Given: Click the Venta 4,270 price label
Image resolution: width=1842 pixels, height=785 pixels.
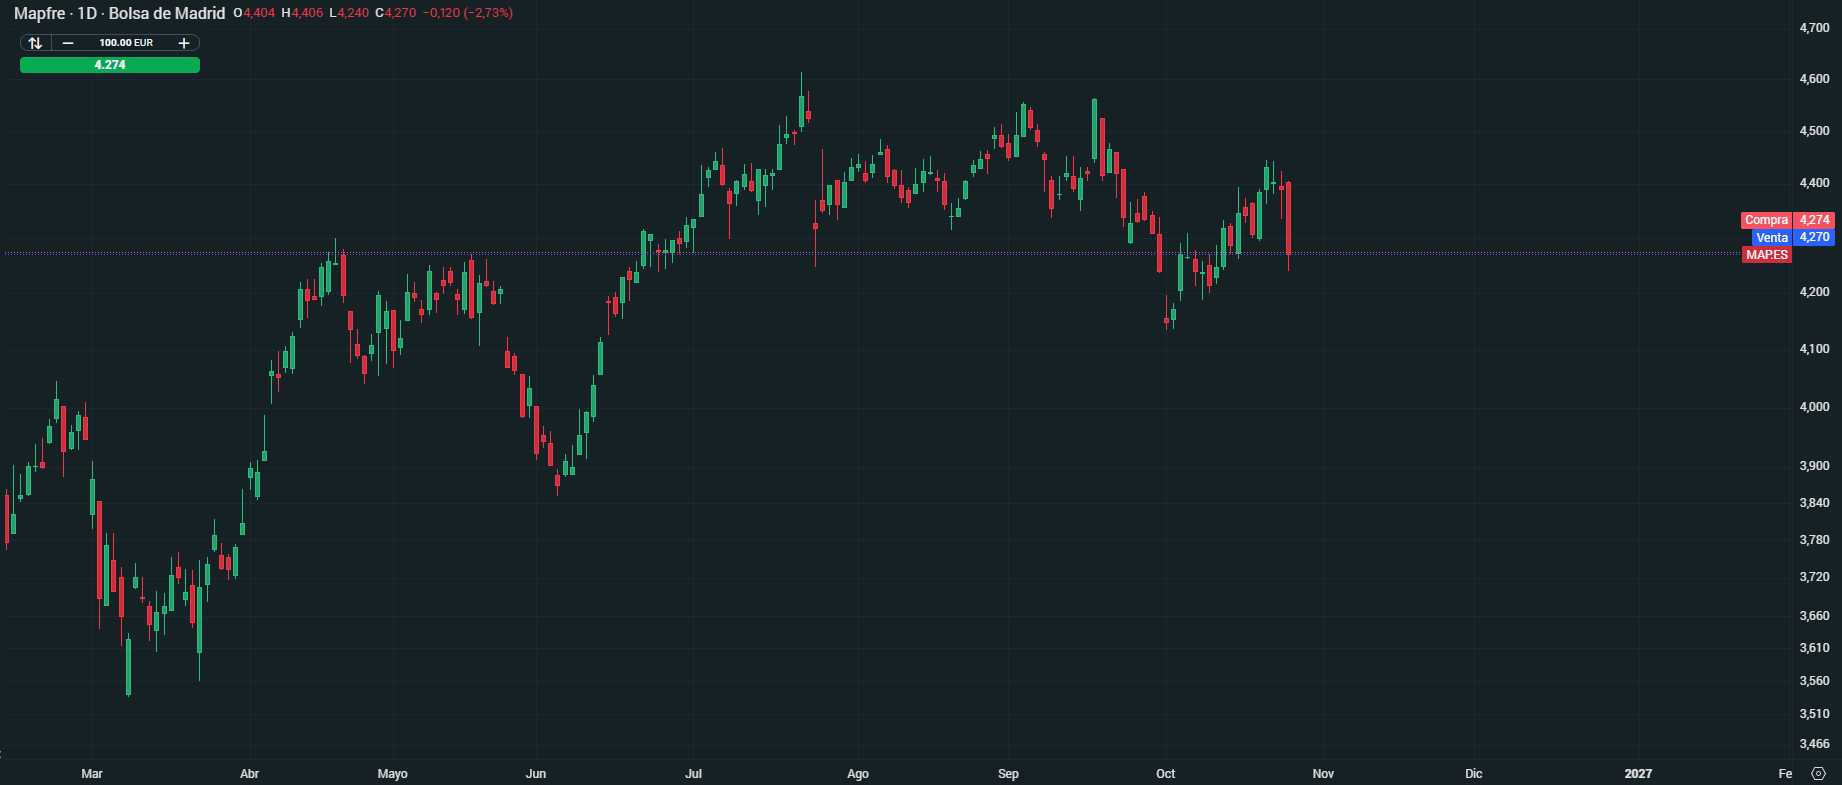Looking at the screenshot, I should [x=1793, y=237].
